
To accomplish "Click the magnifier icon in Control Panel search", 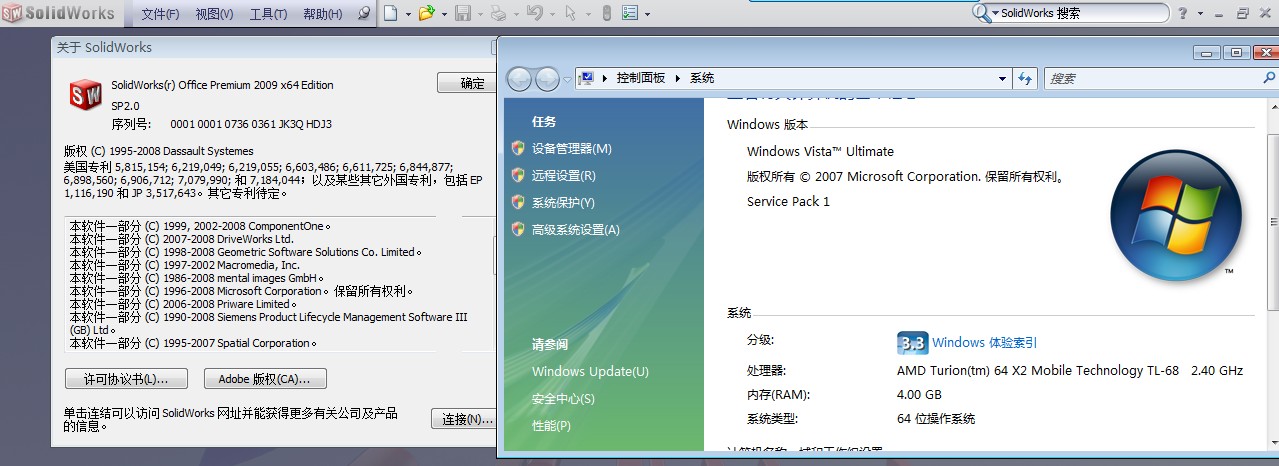I will tap(1270, 77).
